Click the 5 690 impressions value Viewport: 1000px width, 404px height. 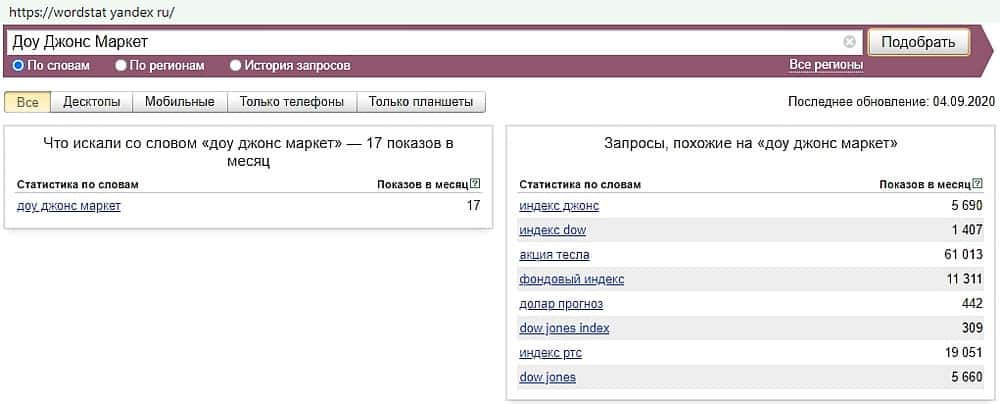coord(967,206)
